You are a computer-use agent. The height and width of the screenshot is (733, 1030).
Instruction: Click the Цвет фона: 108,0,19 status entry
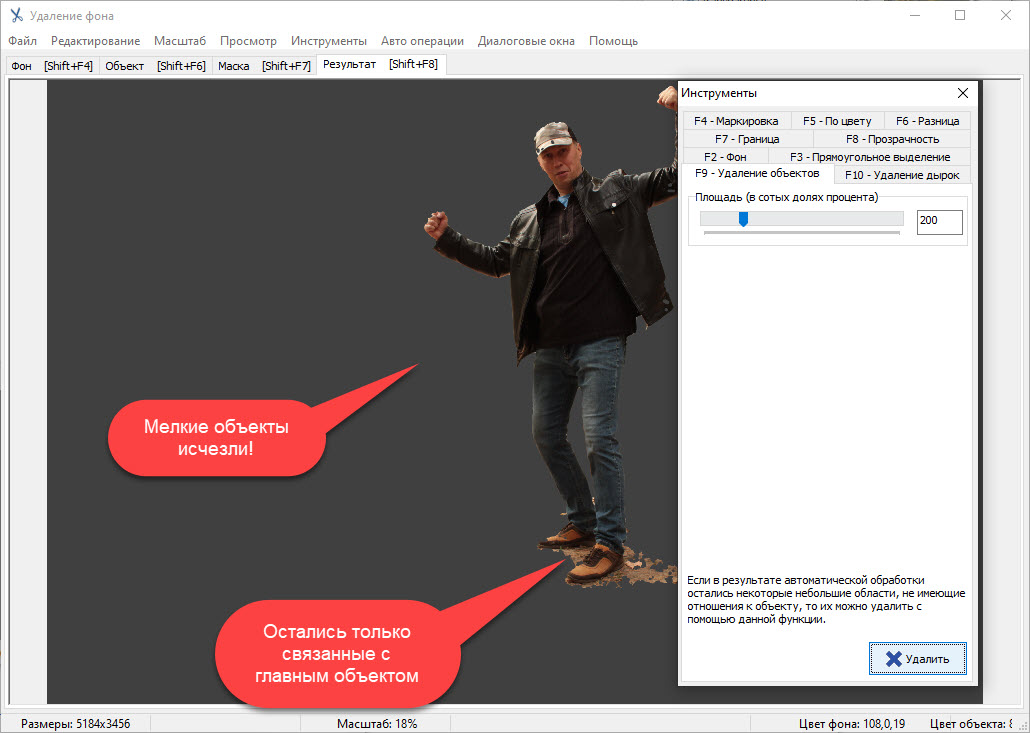(x=851, y=724)
